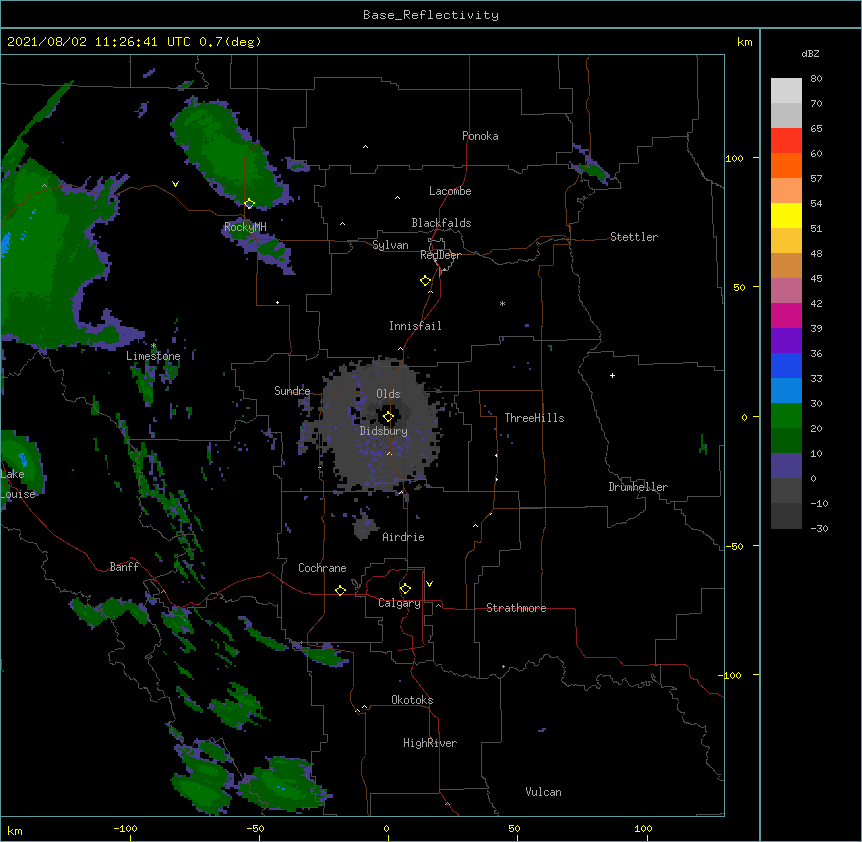Click the Limestone label

[x=153, y=356]
